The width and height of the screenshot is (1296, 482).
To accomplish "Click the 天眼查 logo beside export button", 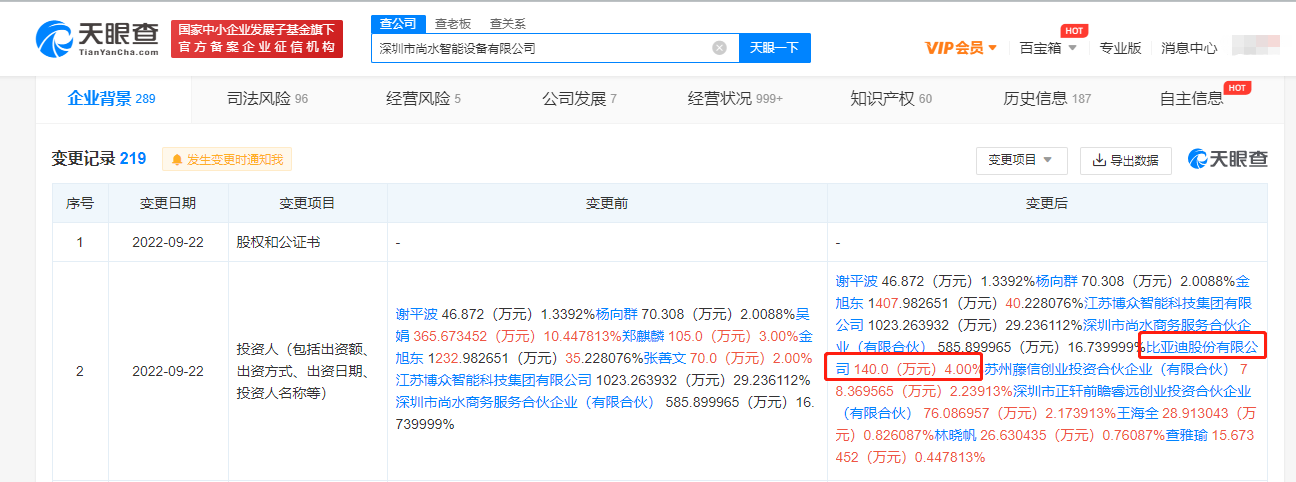I will pyautogui.click(x=1227, y=159).
